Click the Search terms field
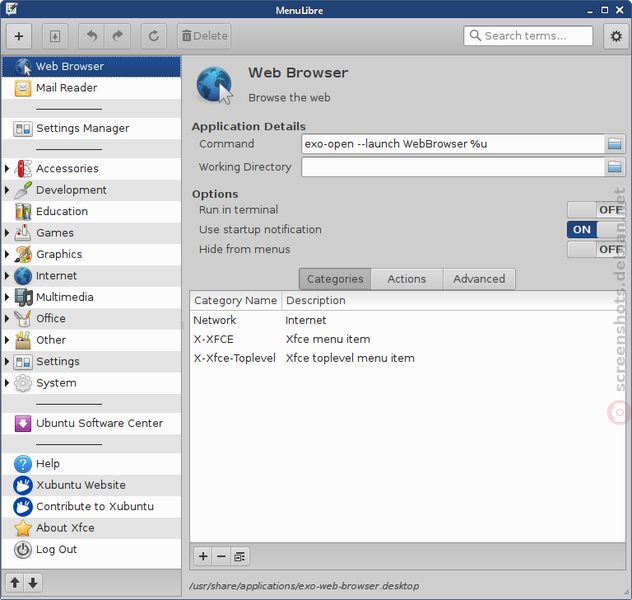The height and width of the screenshot is (600, 632). 528,36
